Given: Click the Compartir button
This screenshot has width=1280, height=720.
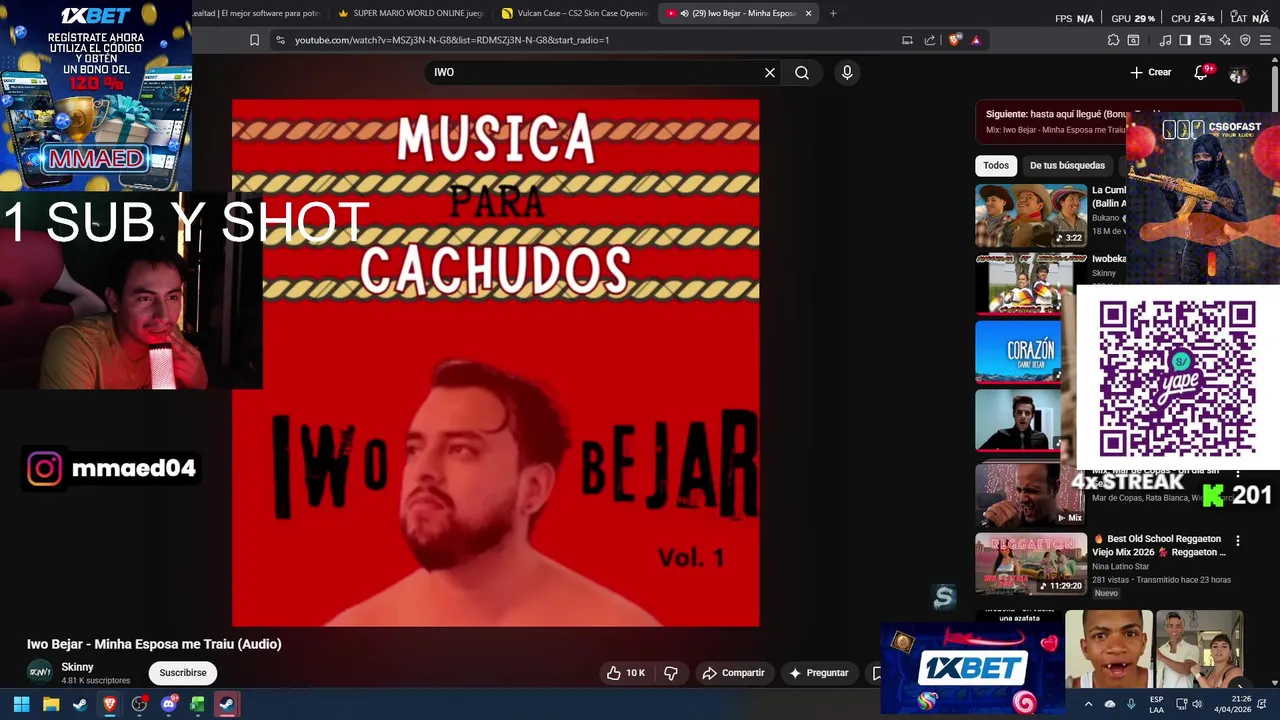Looking at the screenshot, I should coord(733,673).
